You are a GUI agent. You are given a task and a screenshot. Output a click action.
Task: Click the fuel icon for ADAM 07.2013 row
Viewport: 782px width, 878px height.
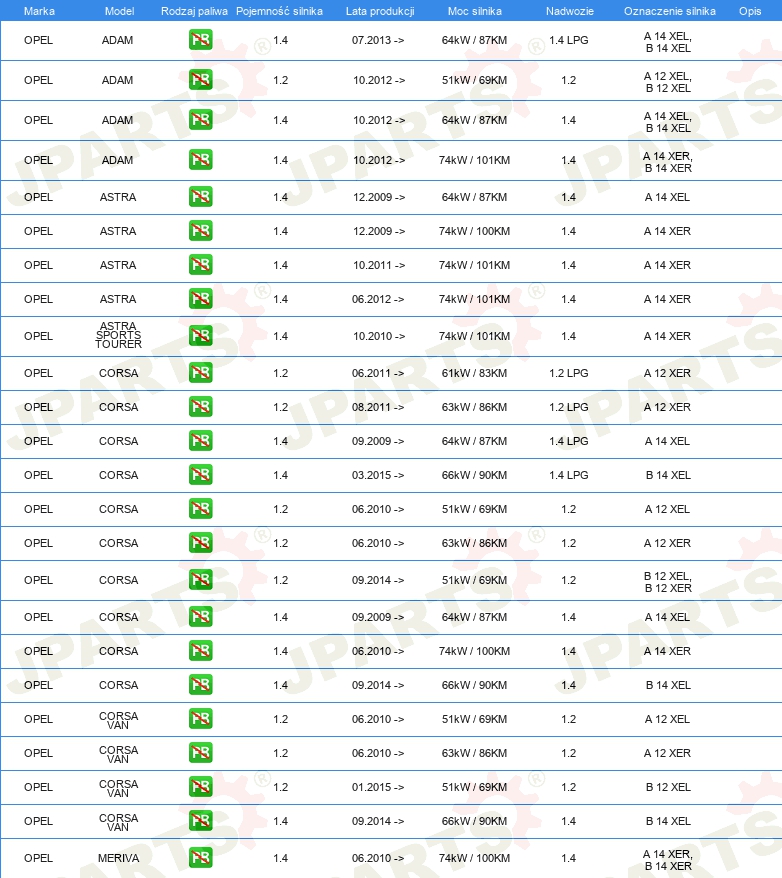[x=200, y=40]
